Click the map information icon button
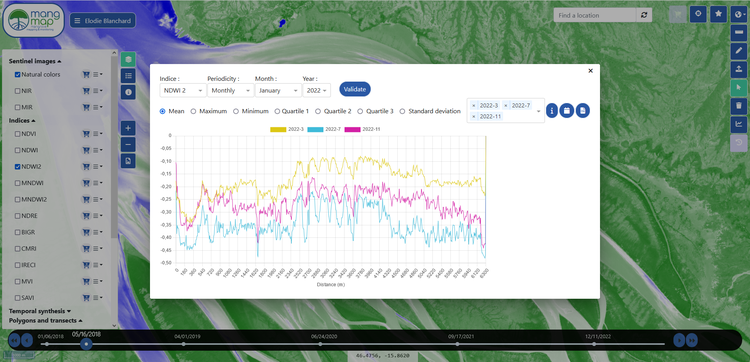The image size is (750, 362). pyautogui.click(x=128, y=92)
